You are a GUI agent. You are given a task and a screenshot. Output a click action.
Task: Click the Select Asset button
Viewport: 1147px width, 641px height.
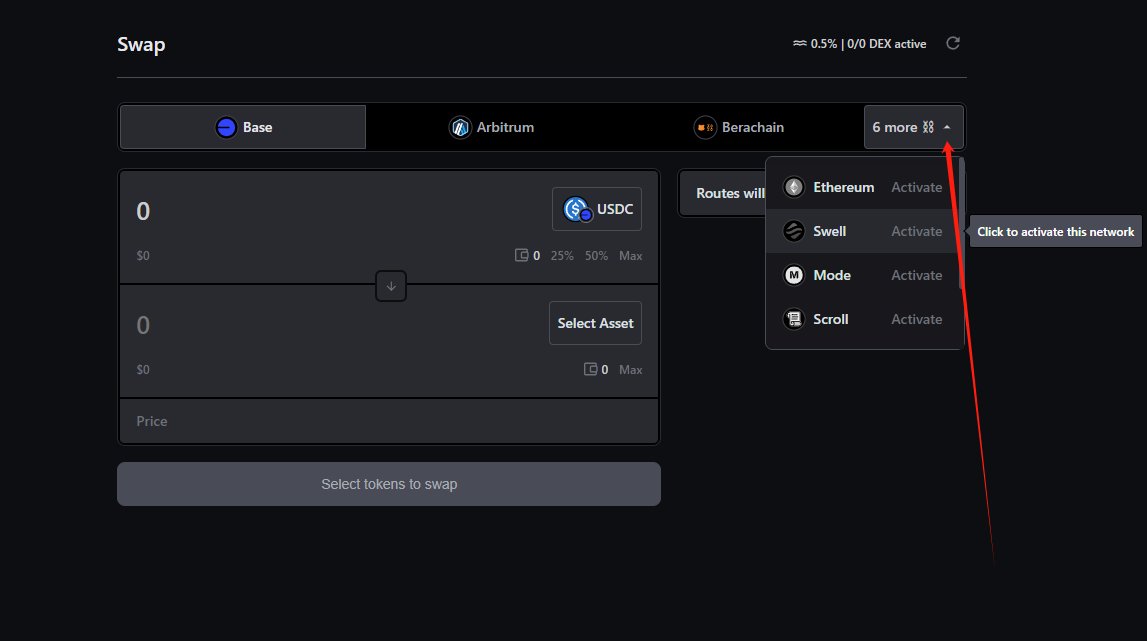pos(595,323)
